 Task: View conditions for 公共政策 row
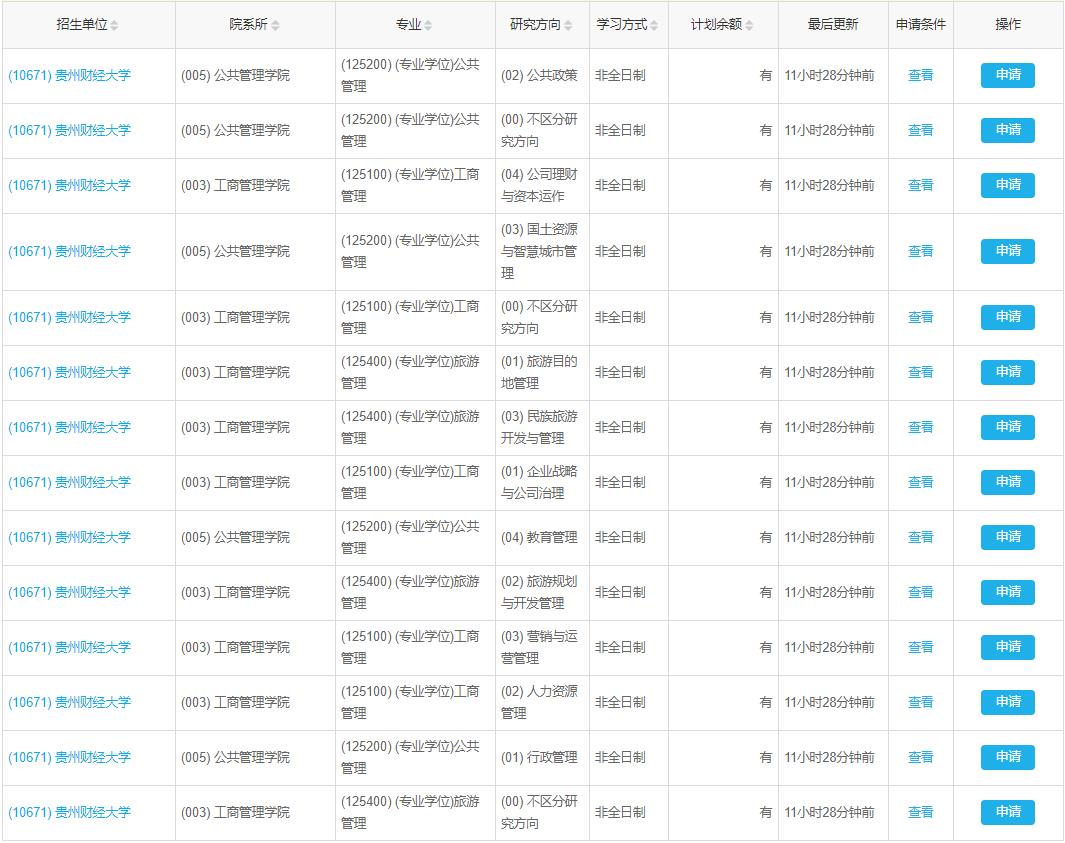coord(920,75)
